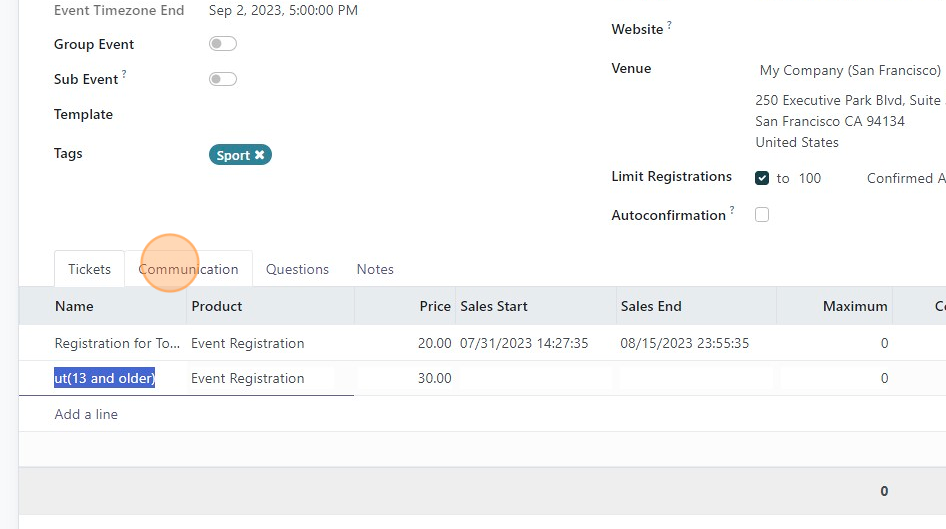This screenshot has height=529, width=946.
Task: Open the Website field help tooltip icon
Action: click(x=669, y=25)
